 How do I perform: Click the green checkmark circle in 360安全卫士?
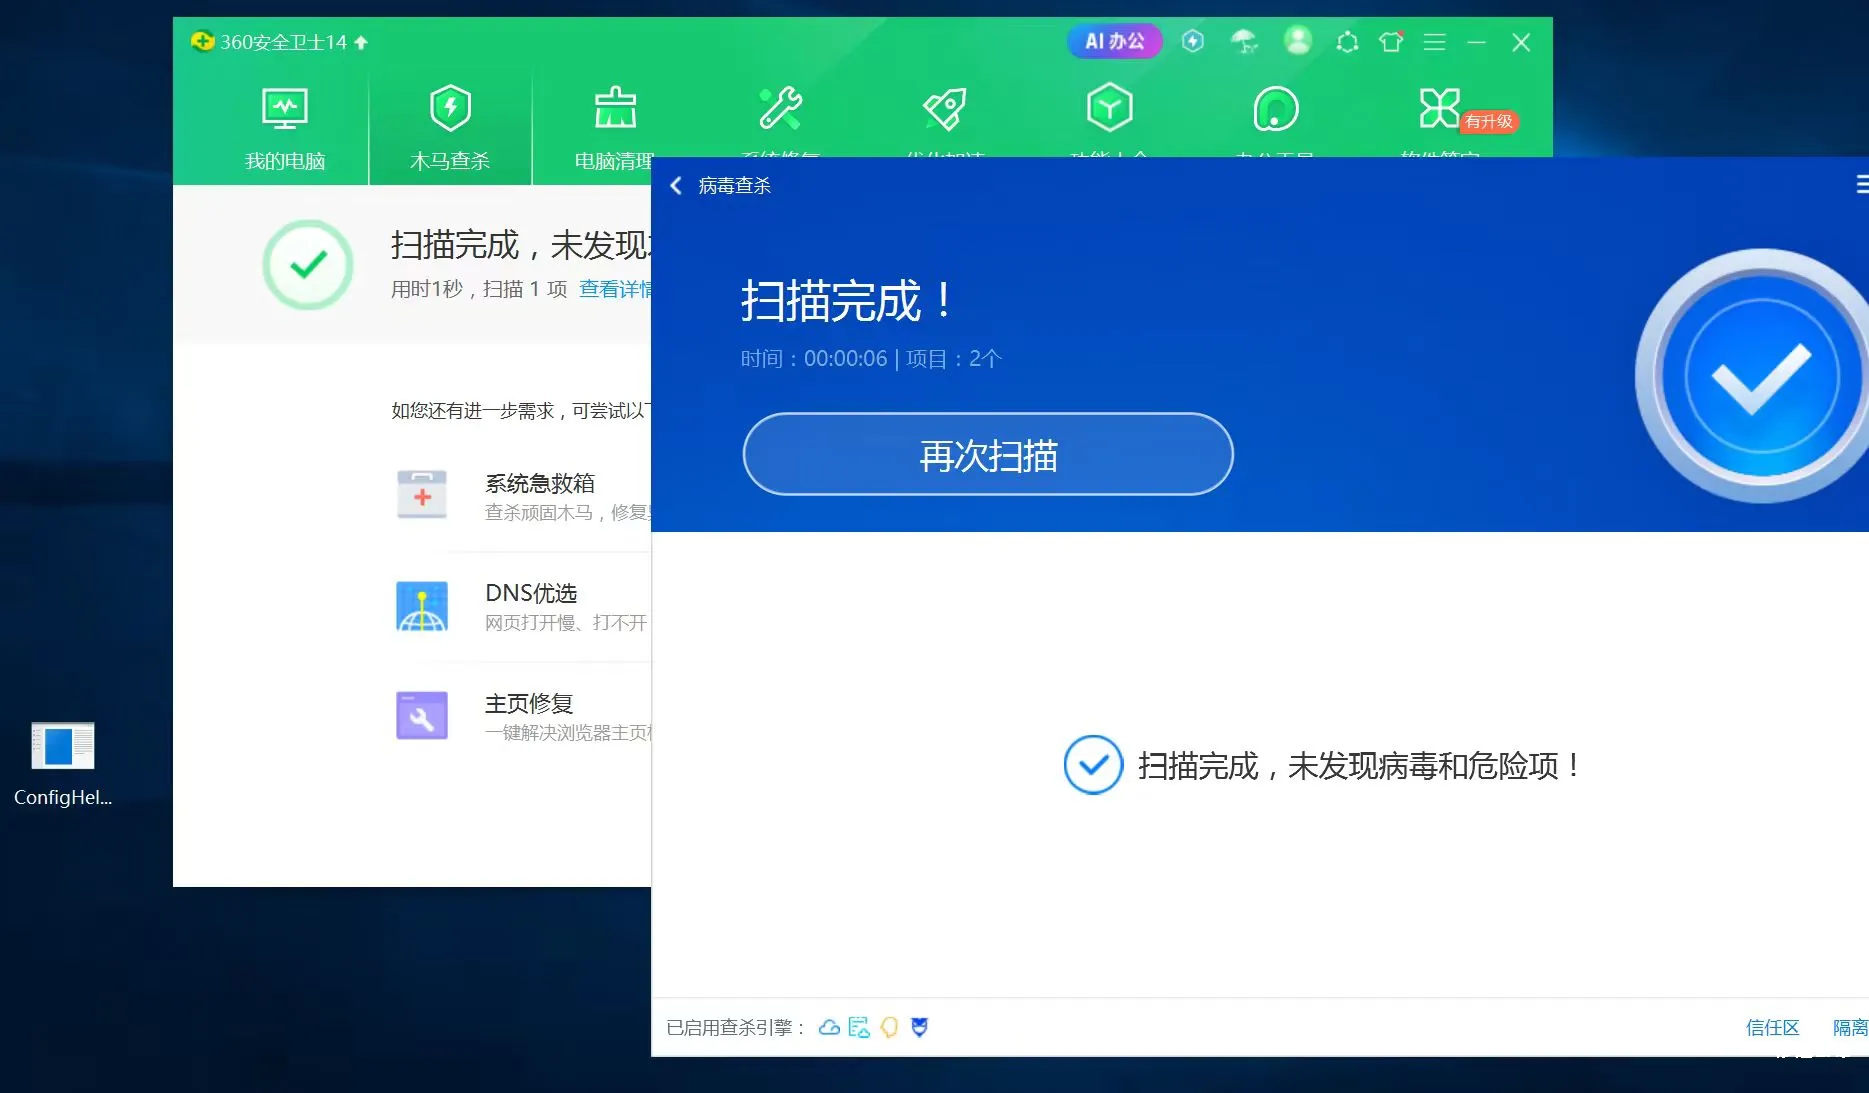click(308, 265)
